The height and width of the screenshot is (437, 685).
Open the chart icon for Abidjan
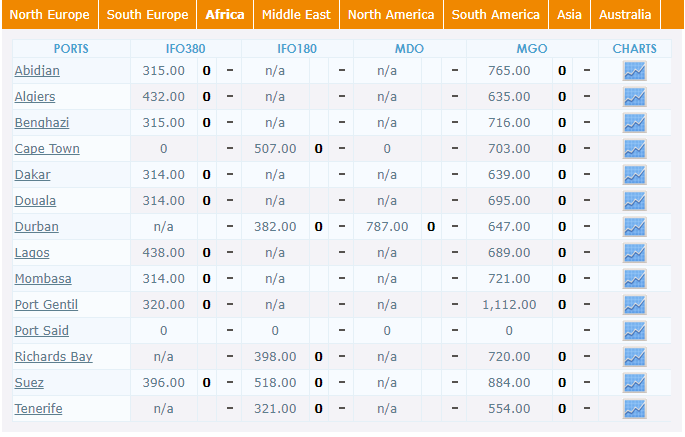click(634, 71)
